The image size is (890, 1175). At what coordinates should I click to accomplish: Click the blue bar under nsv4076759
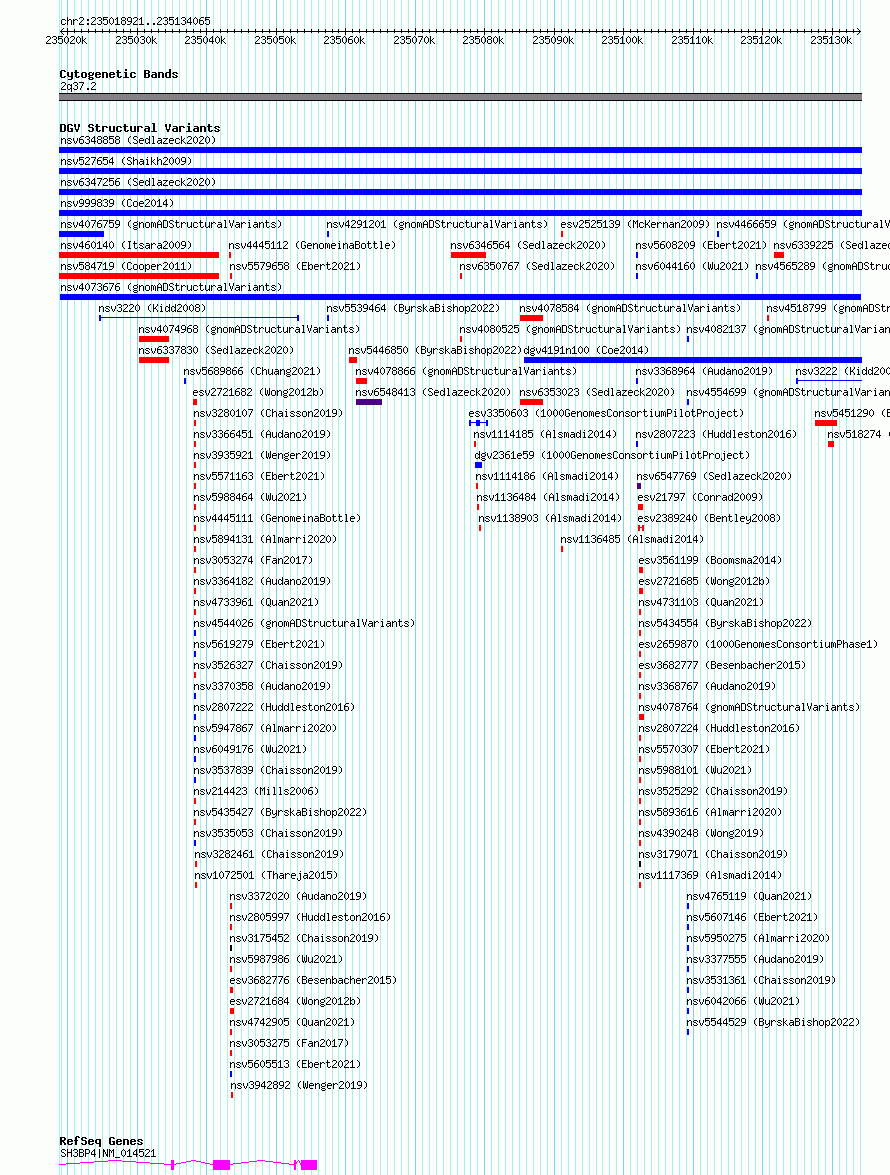82,235
